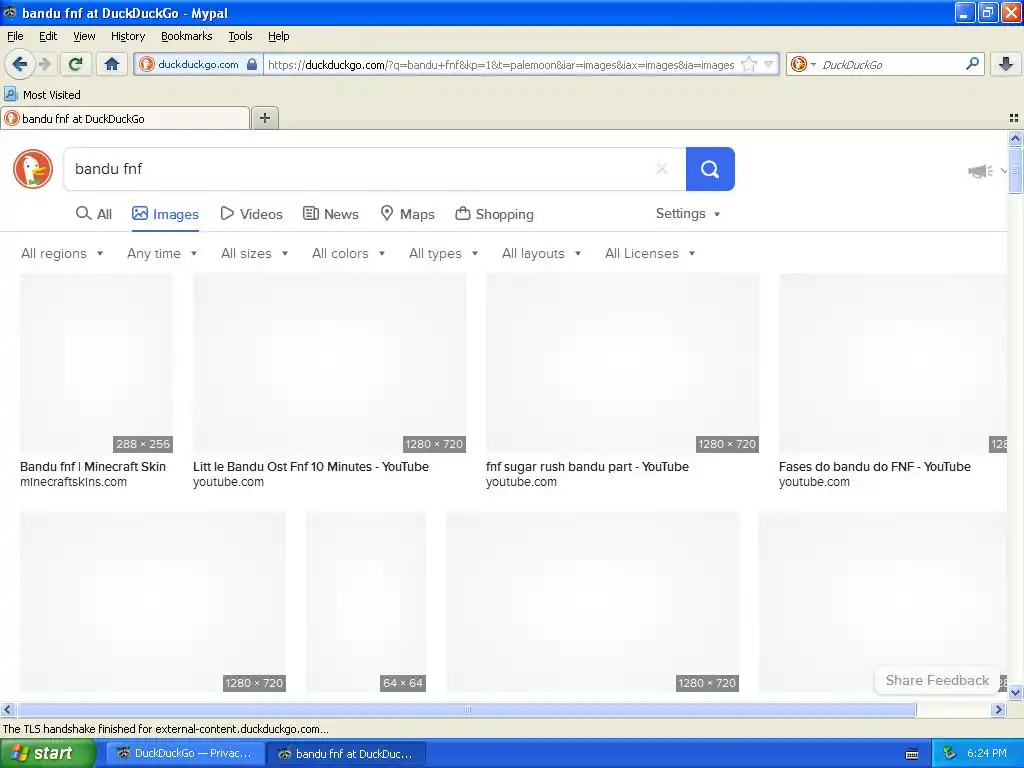The width and height of the screenshot is (1024, 768).
Task: Open the All types filter
Action: pyautogui.click(x=443, y=253)
